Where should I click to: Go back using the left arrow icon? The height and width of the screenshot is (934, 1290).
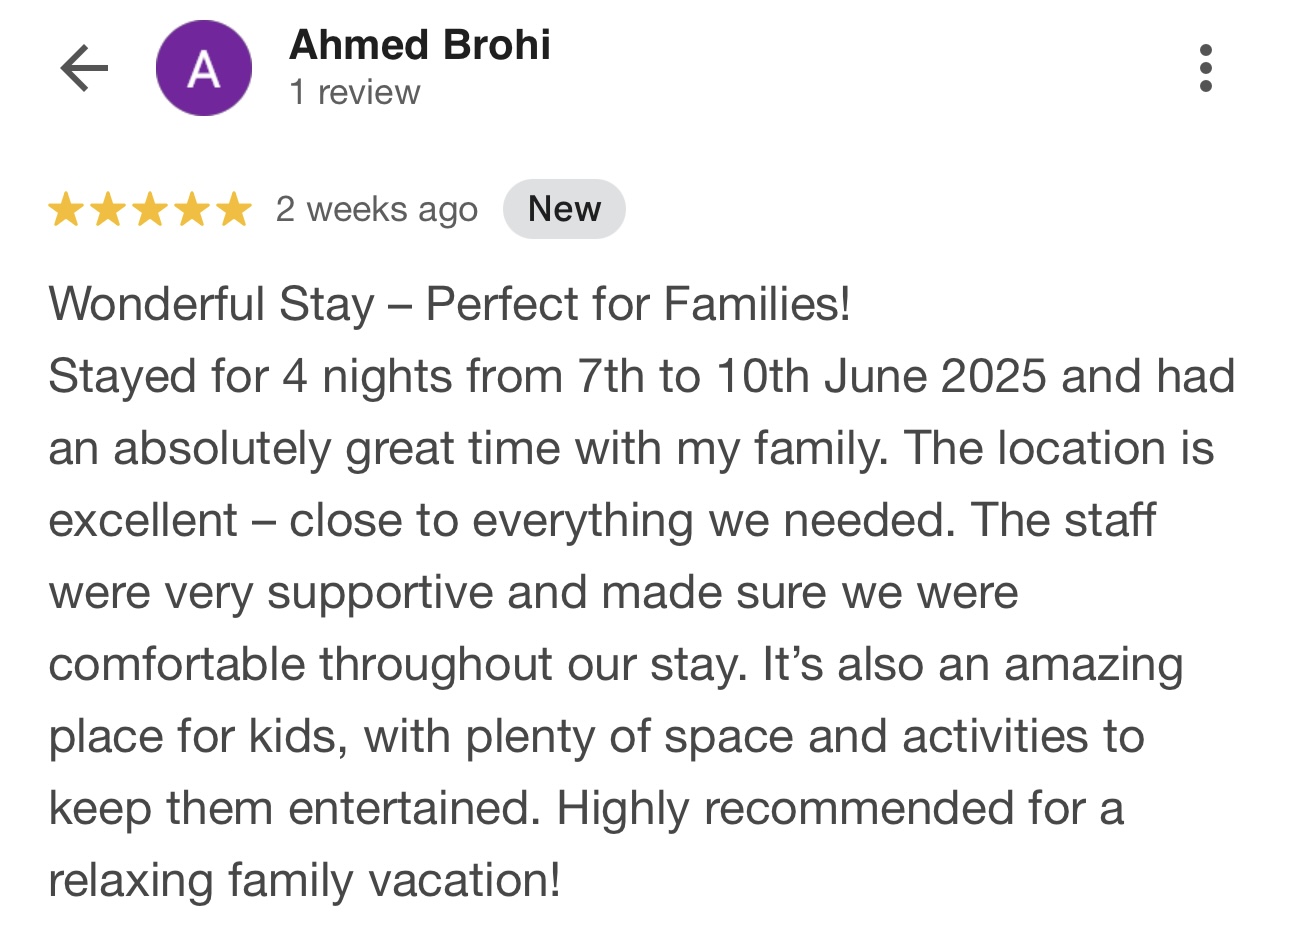(x=84, y=69)
